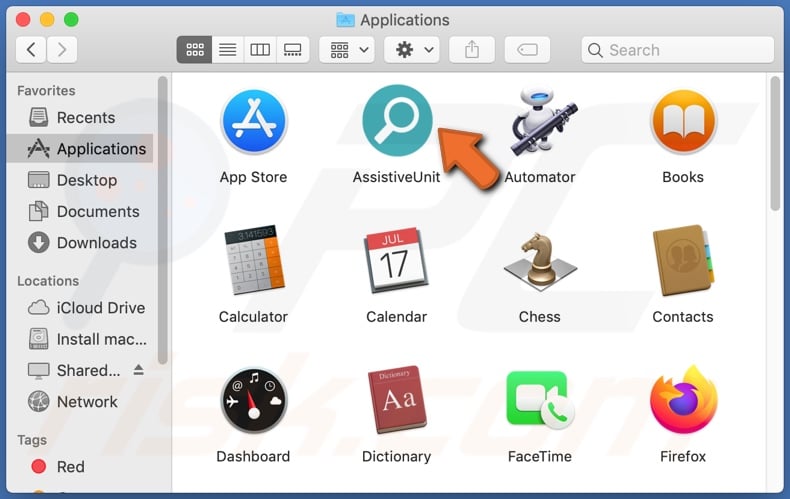Click the Calculator name label

(x=253, y=317)
